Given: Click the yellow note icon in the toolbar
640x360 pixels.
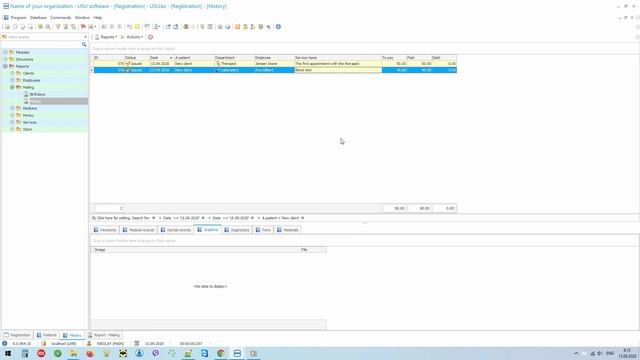Looking at the screenshot, I should [138, 27].
